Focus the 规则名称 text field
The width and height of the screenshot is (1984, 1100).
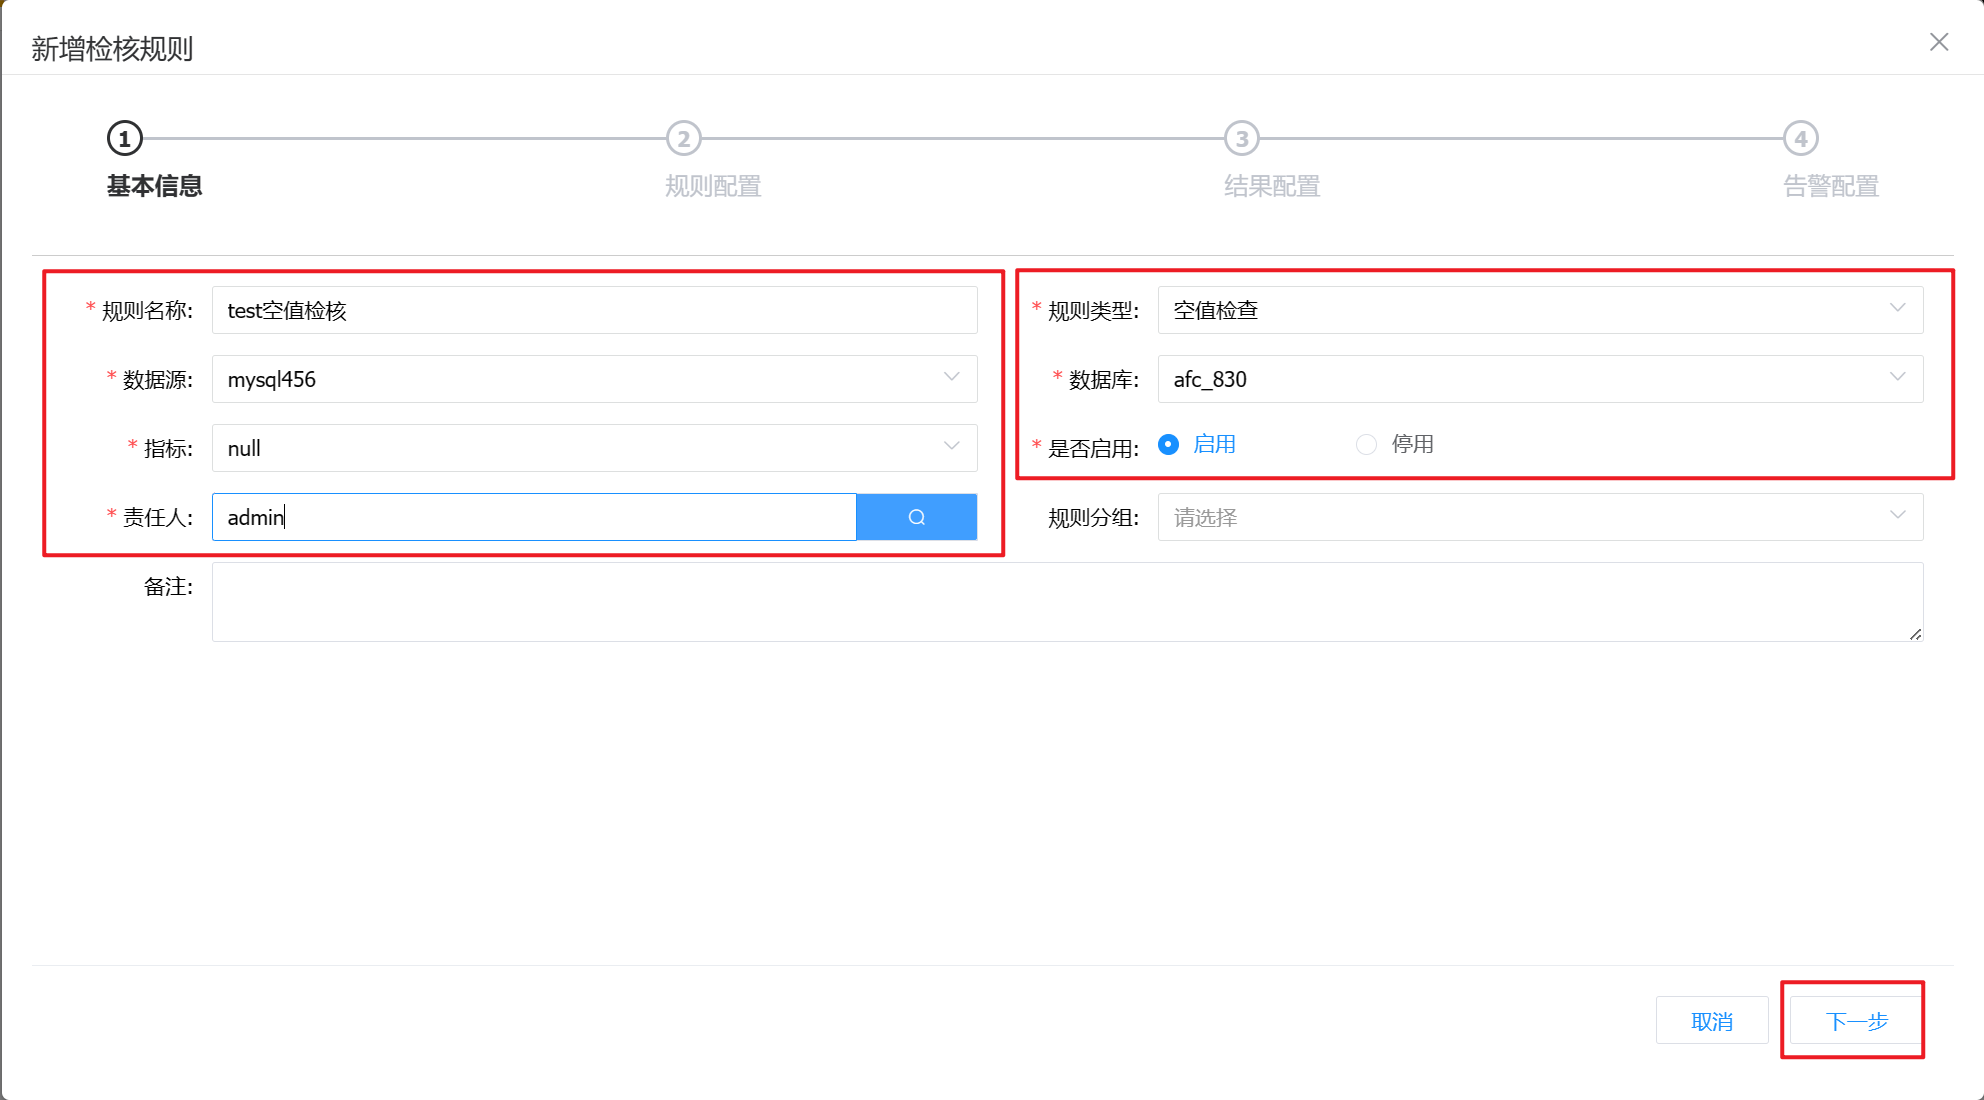pyautogui.click(x=594, y=310)
